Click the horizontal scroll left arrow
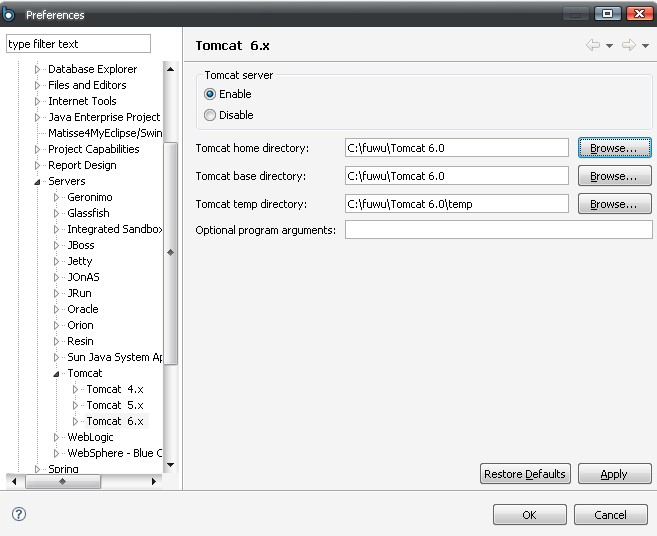 pos(14,481)
